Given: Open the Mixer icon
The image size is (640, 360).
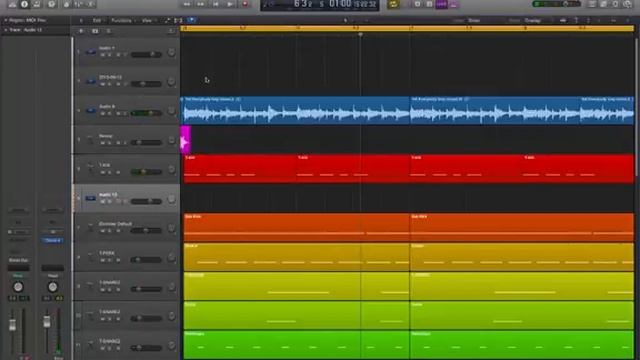Looking at the screenshot, I should [x=78, y=4].
